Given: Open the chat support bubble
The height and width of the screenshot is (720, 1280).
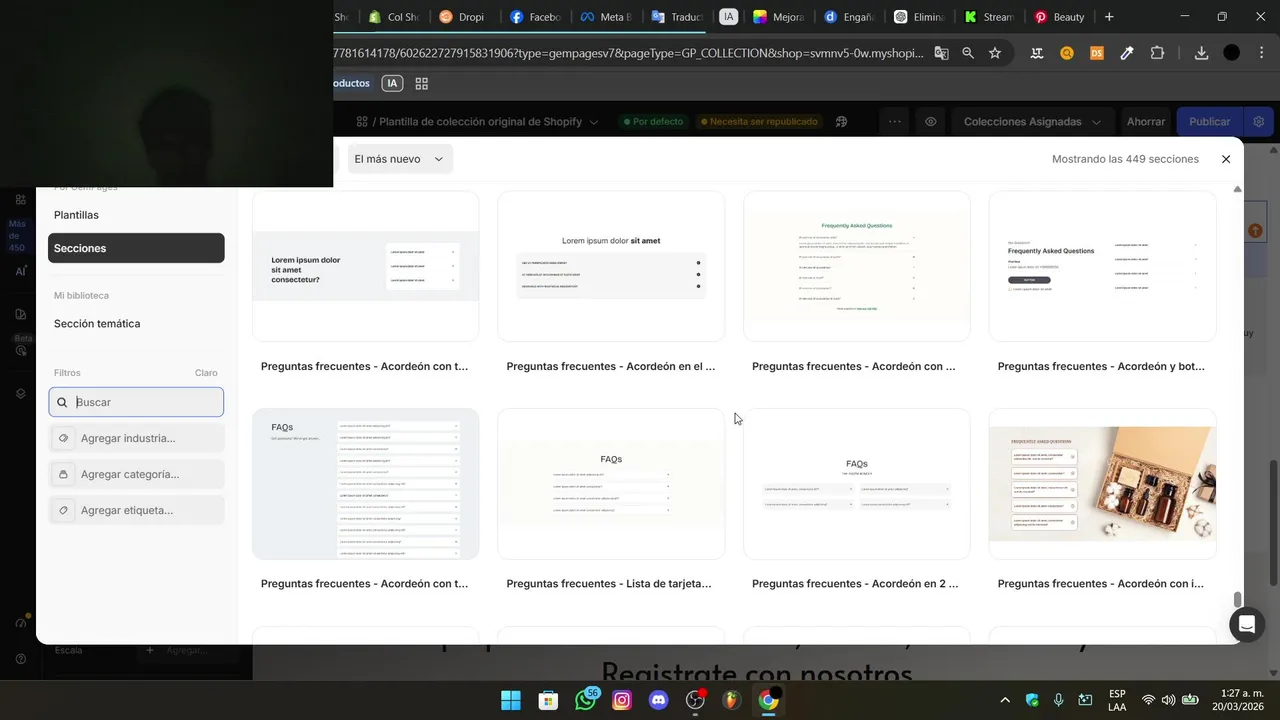Looking at the screenshot, I should [1246, 625].
